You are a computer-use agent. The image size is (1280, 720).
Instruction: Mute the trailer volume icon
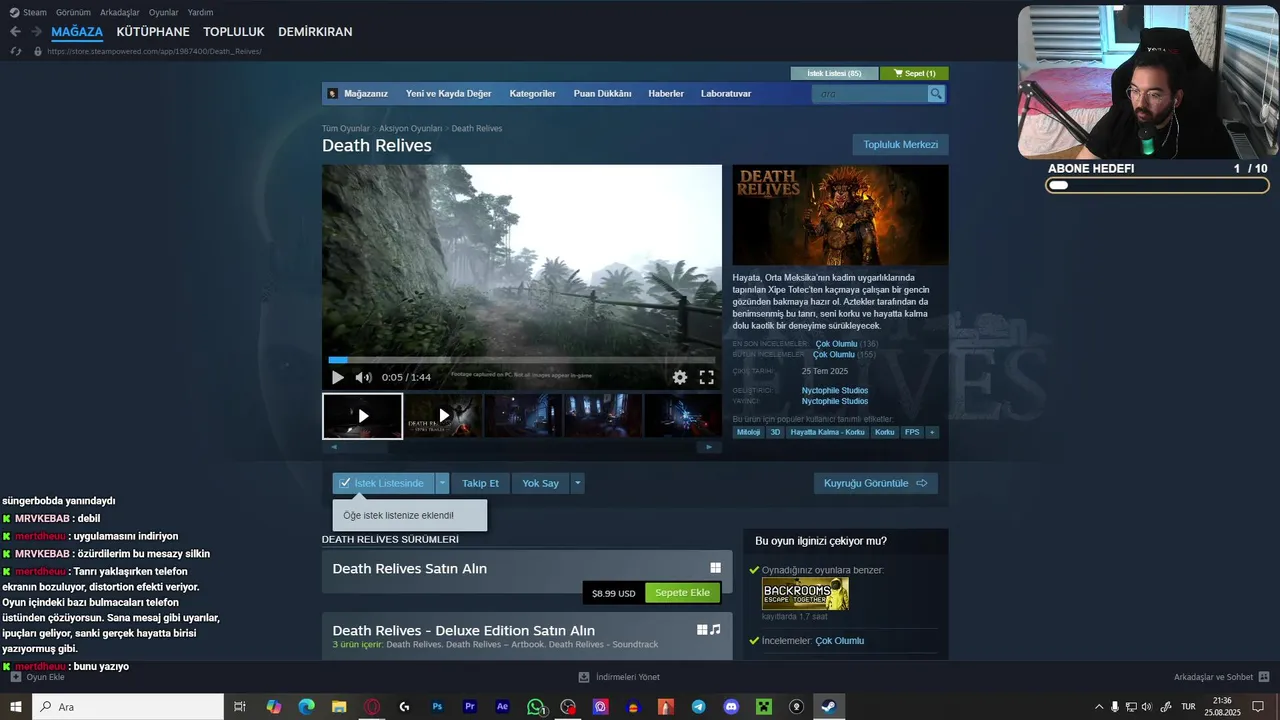[363, 377]
